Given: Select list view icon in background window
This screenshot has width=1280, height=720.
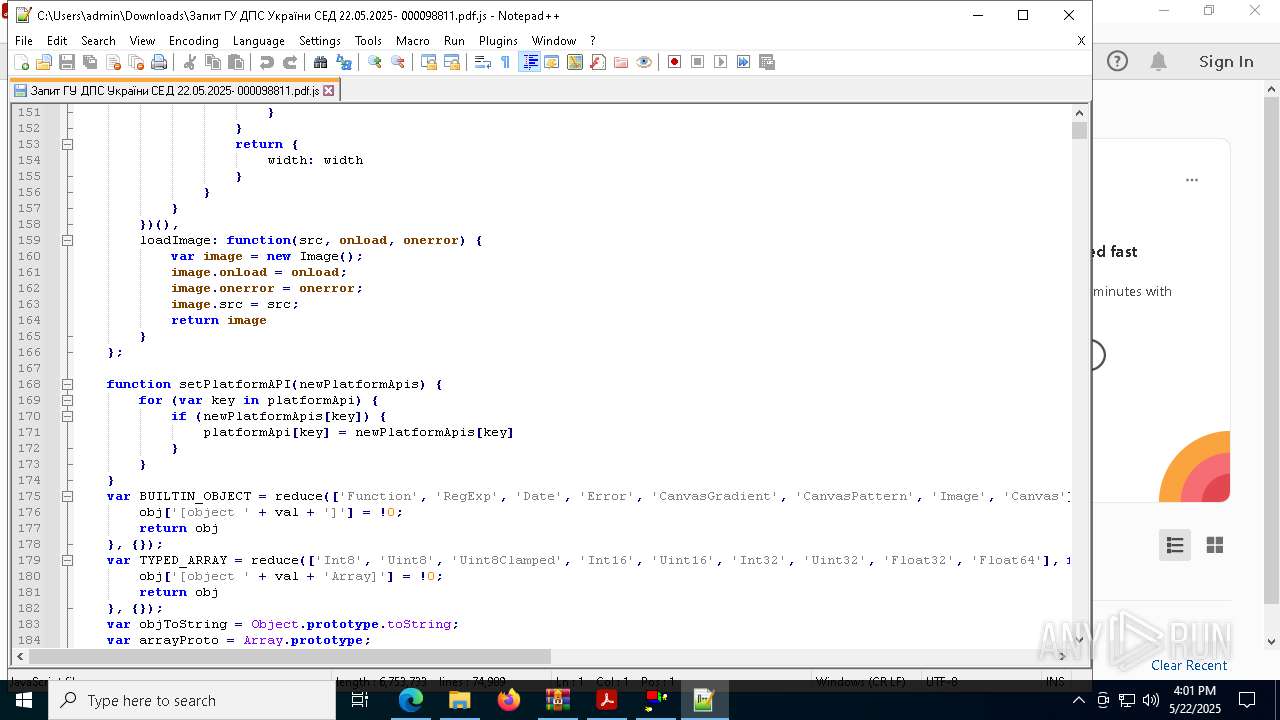Looking at the screenshot, I should tap(1175, 545).
